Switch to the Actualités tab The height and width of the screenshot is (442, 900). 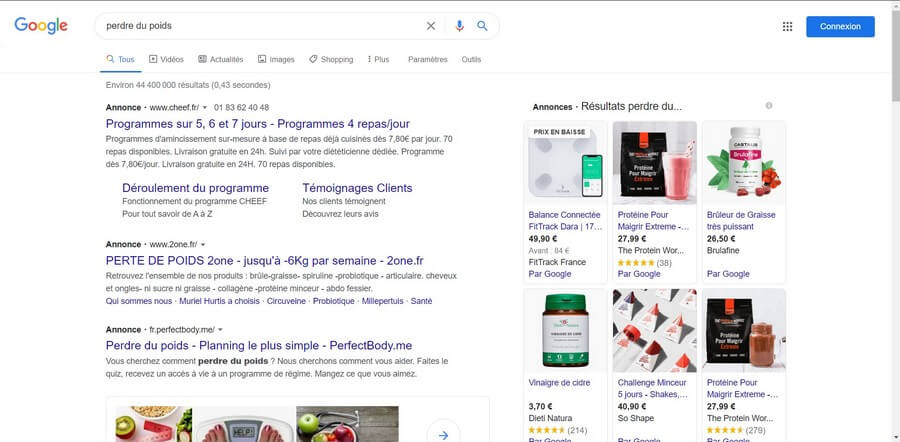tap(221, 59)
